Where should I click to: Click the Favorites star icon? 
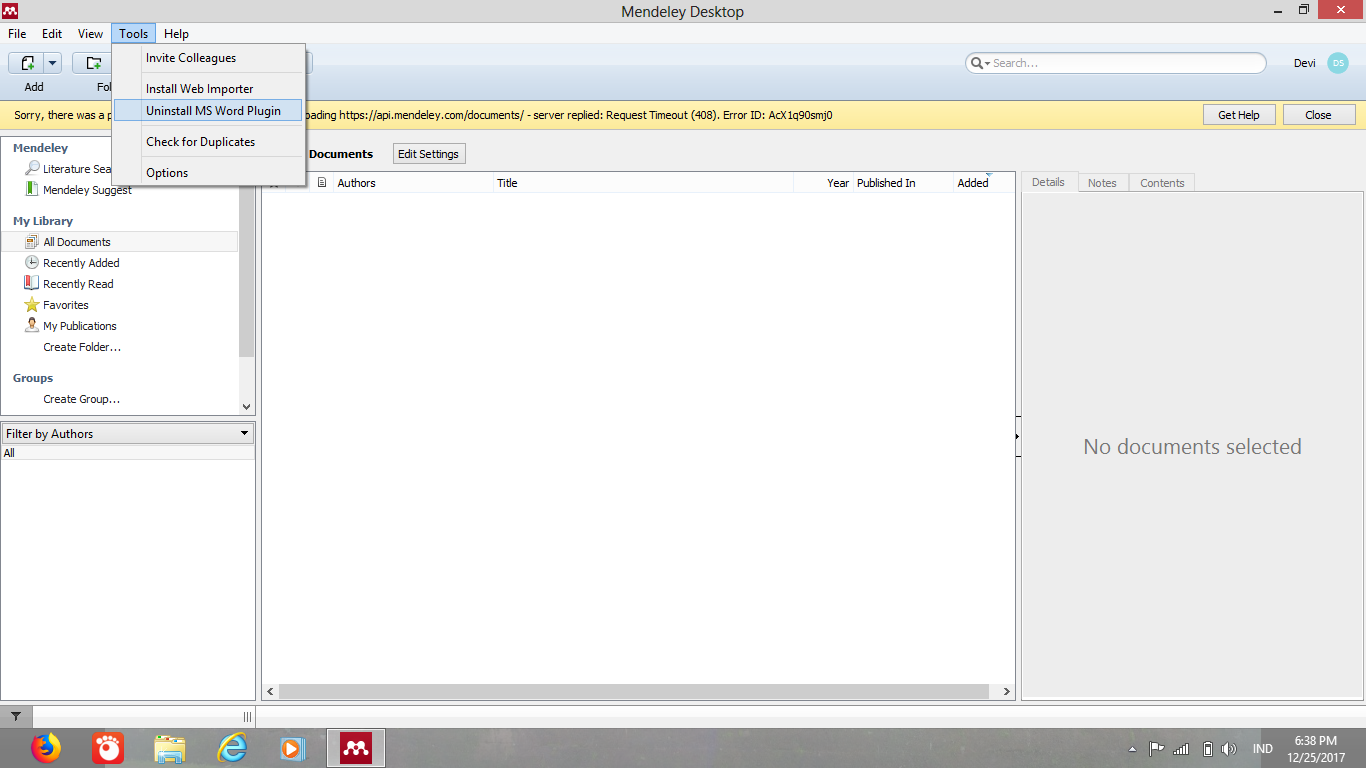32,305
